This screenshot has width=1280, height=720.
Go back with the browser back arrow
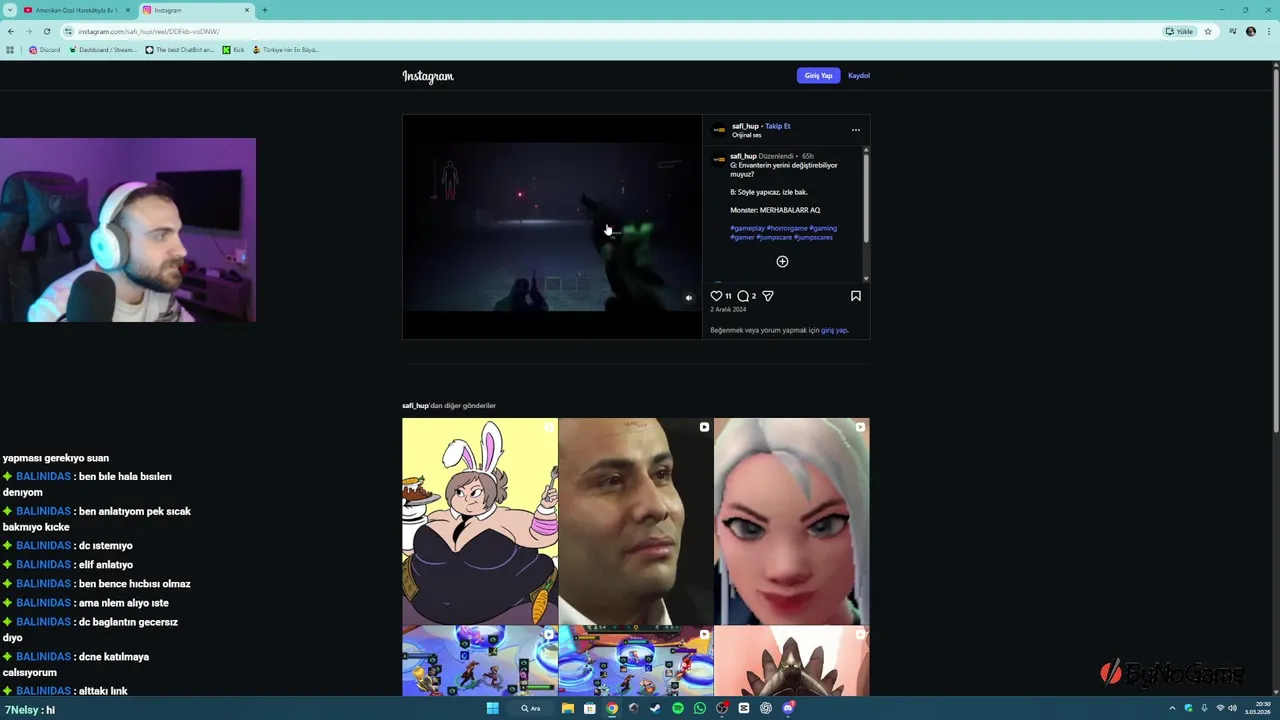(x=11, y=31)
